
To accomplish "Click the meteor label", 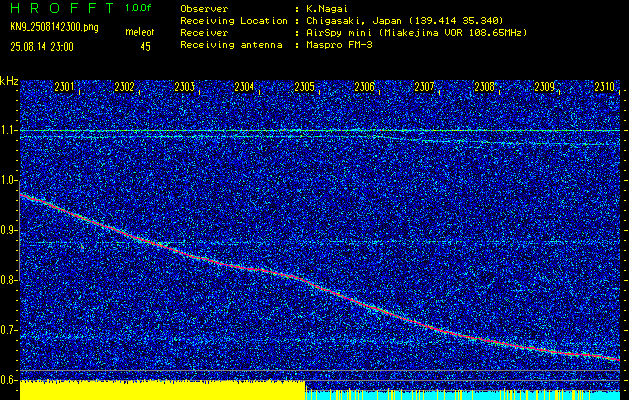I will tap(140, 32).
